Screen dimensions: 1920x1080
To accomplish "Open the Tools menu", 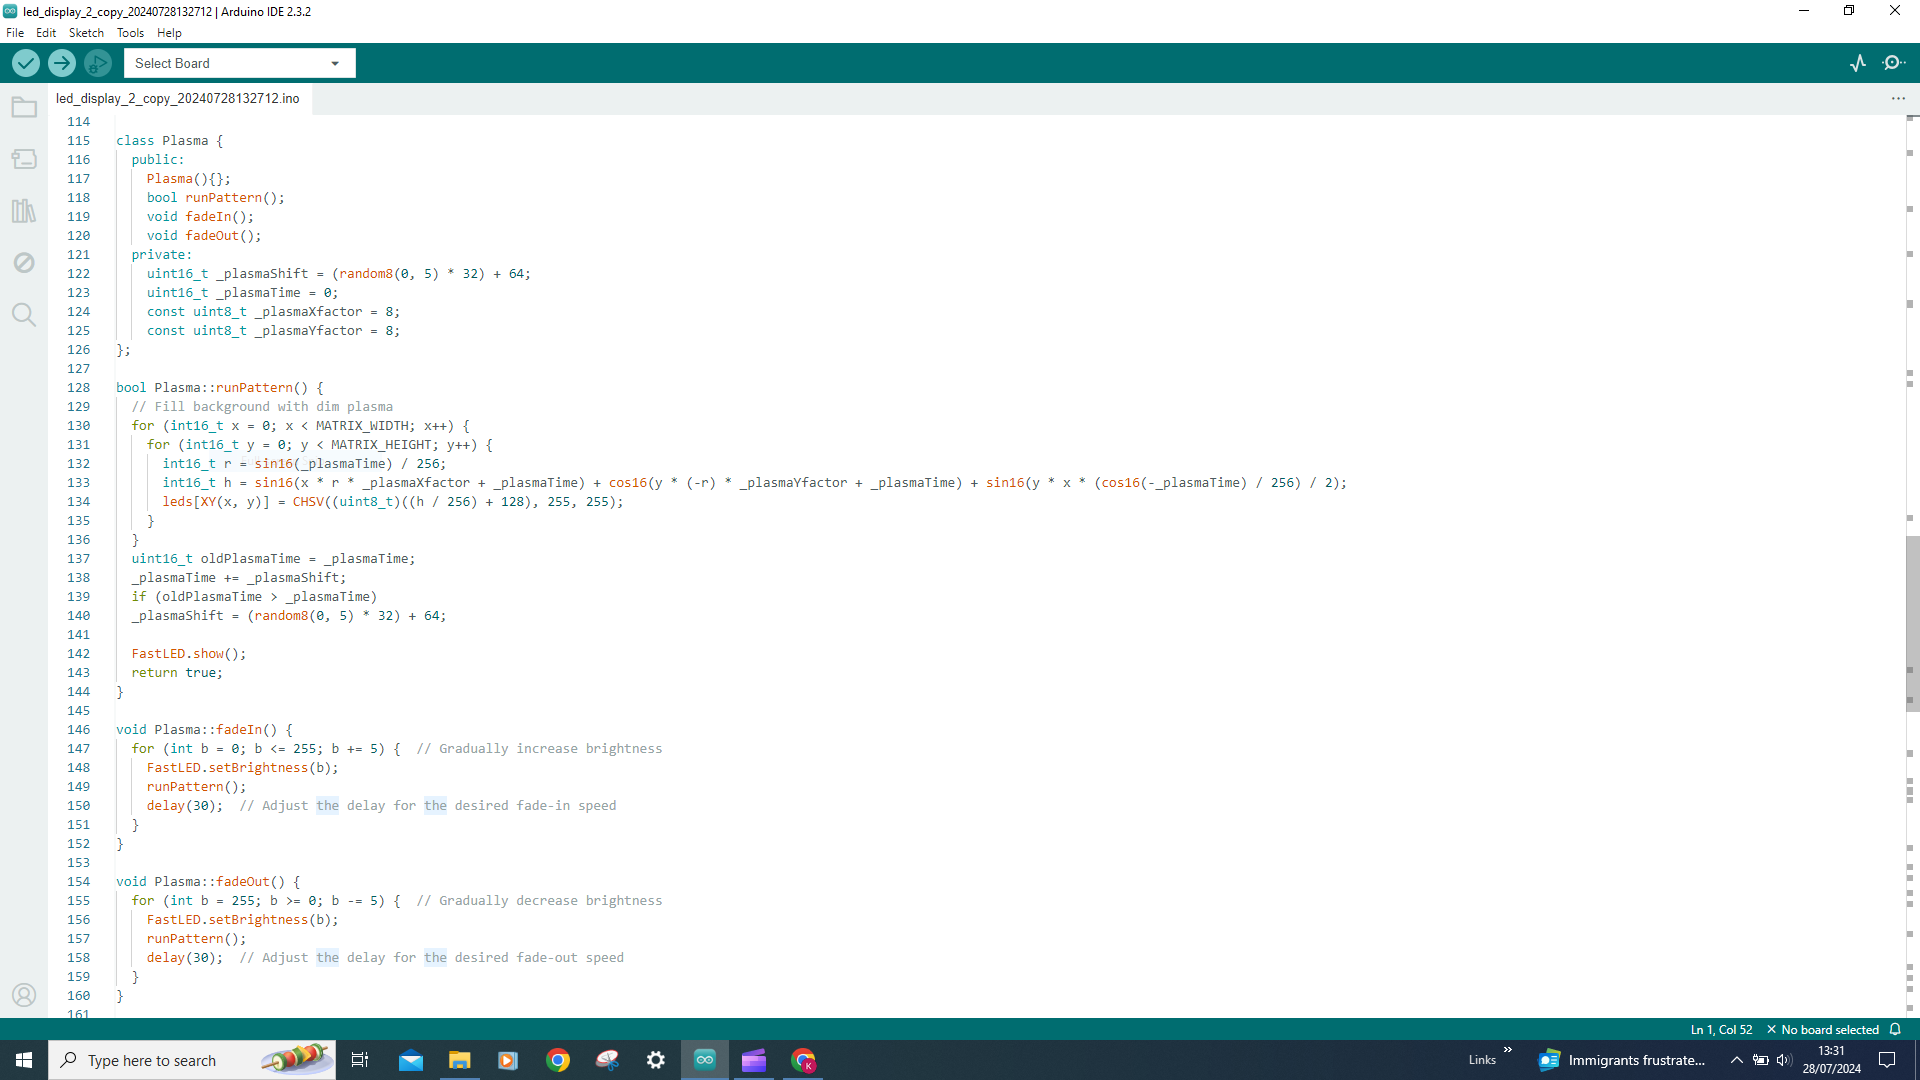I will point(130,33).
